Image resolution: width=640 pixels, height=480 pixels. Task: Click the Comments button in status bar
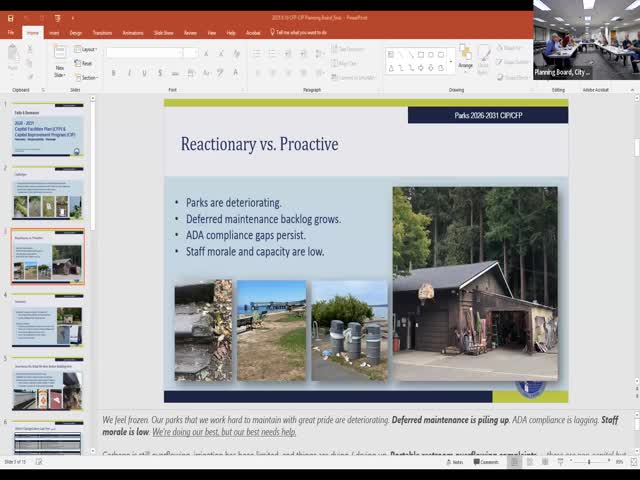[x=486, y=462]
